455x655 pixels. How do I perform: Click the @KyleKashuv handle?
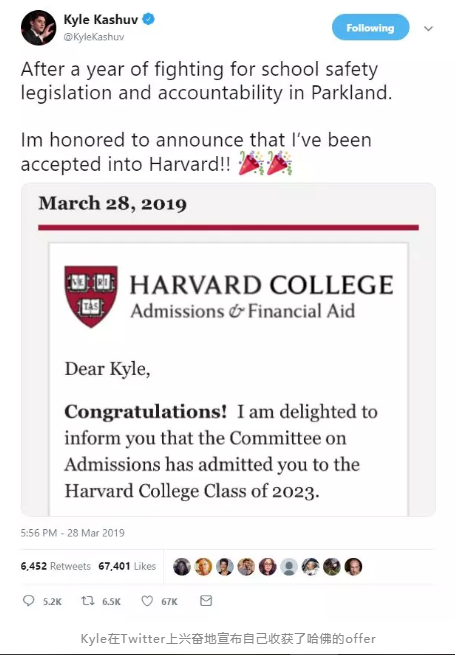point(94,37)
